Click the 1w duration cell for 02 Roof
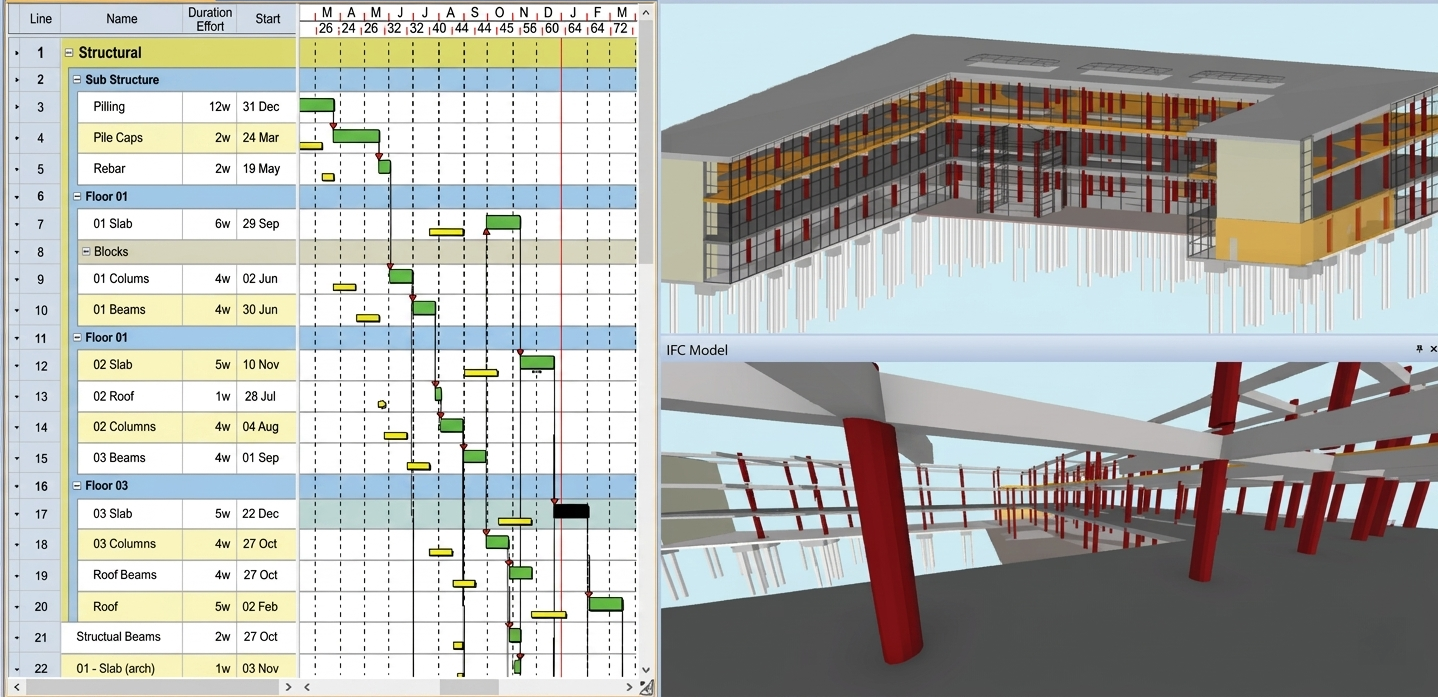 pos(210,396)
